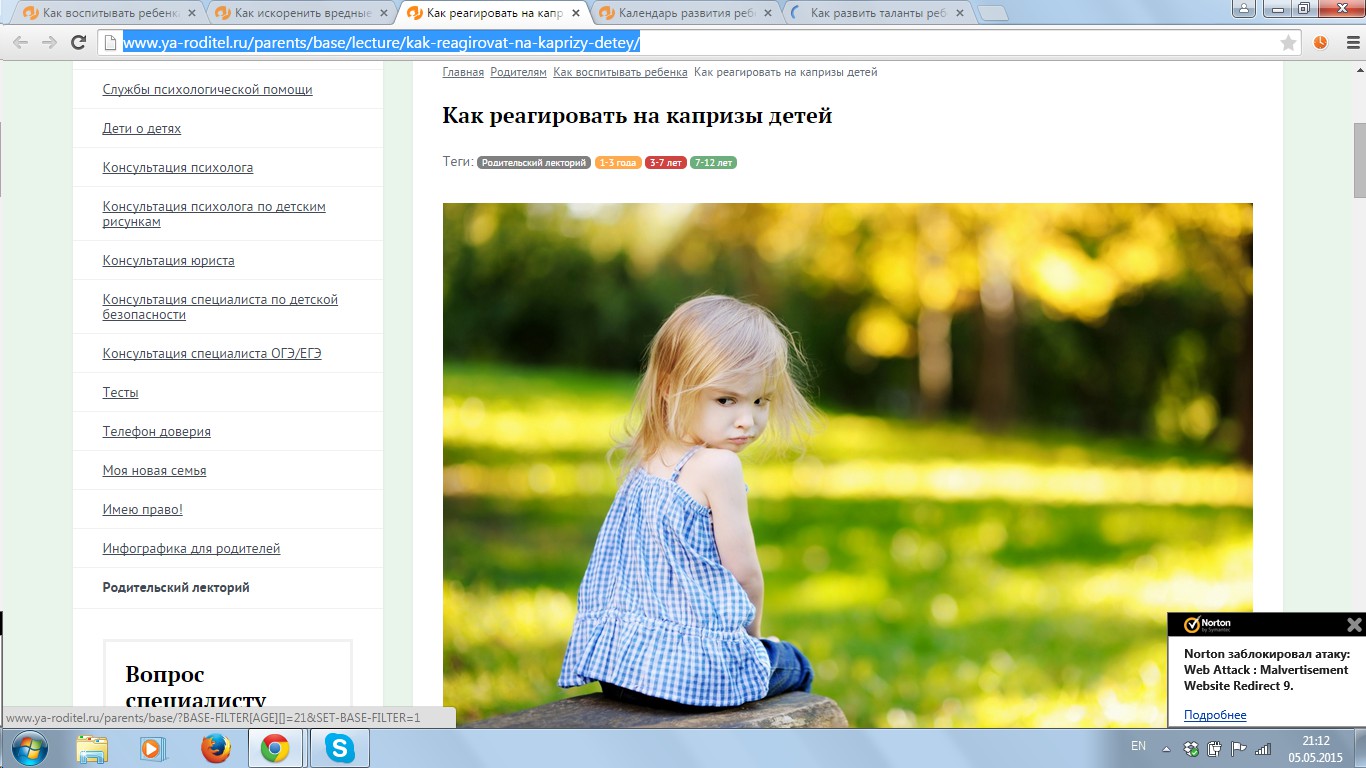Close the Norton notification popup
This screenshot has width=1366, height=768.
point(1354,625)
